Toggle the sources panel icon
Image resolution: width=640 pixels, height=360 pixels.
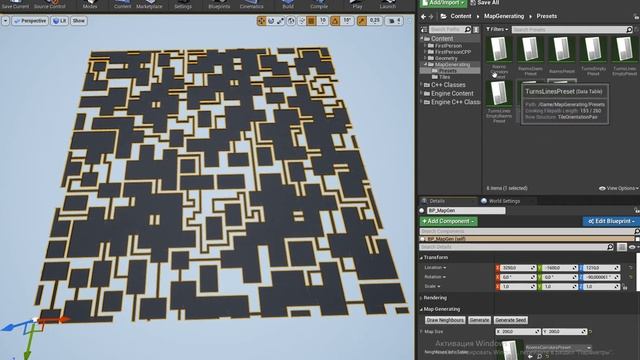[x=424, y=29]
